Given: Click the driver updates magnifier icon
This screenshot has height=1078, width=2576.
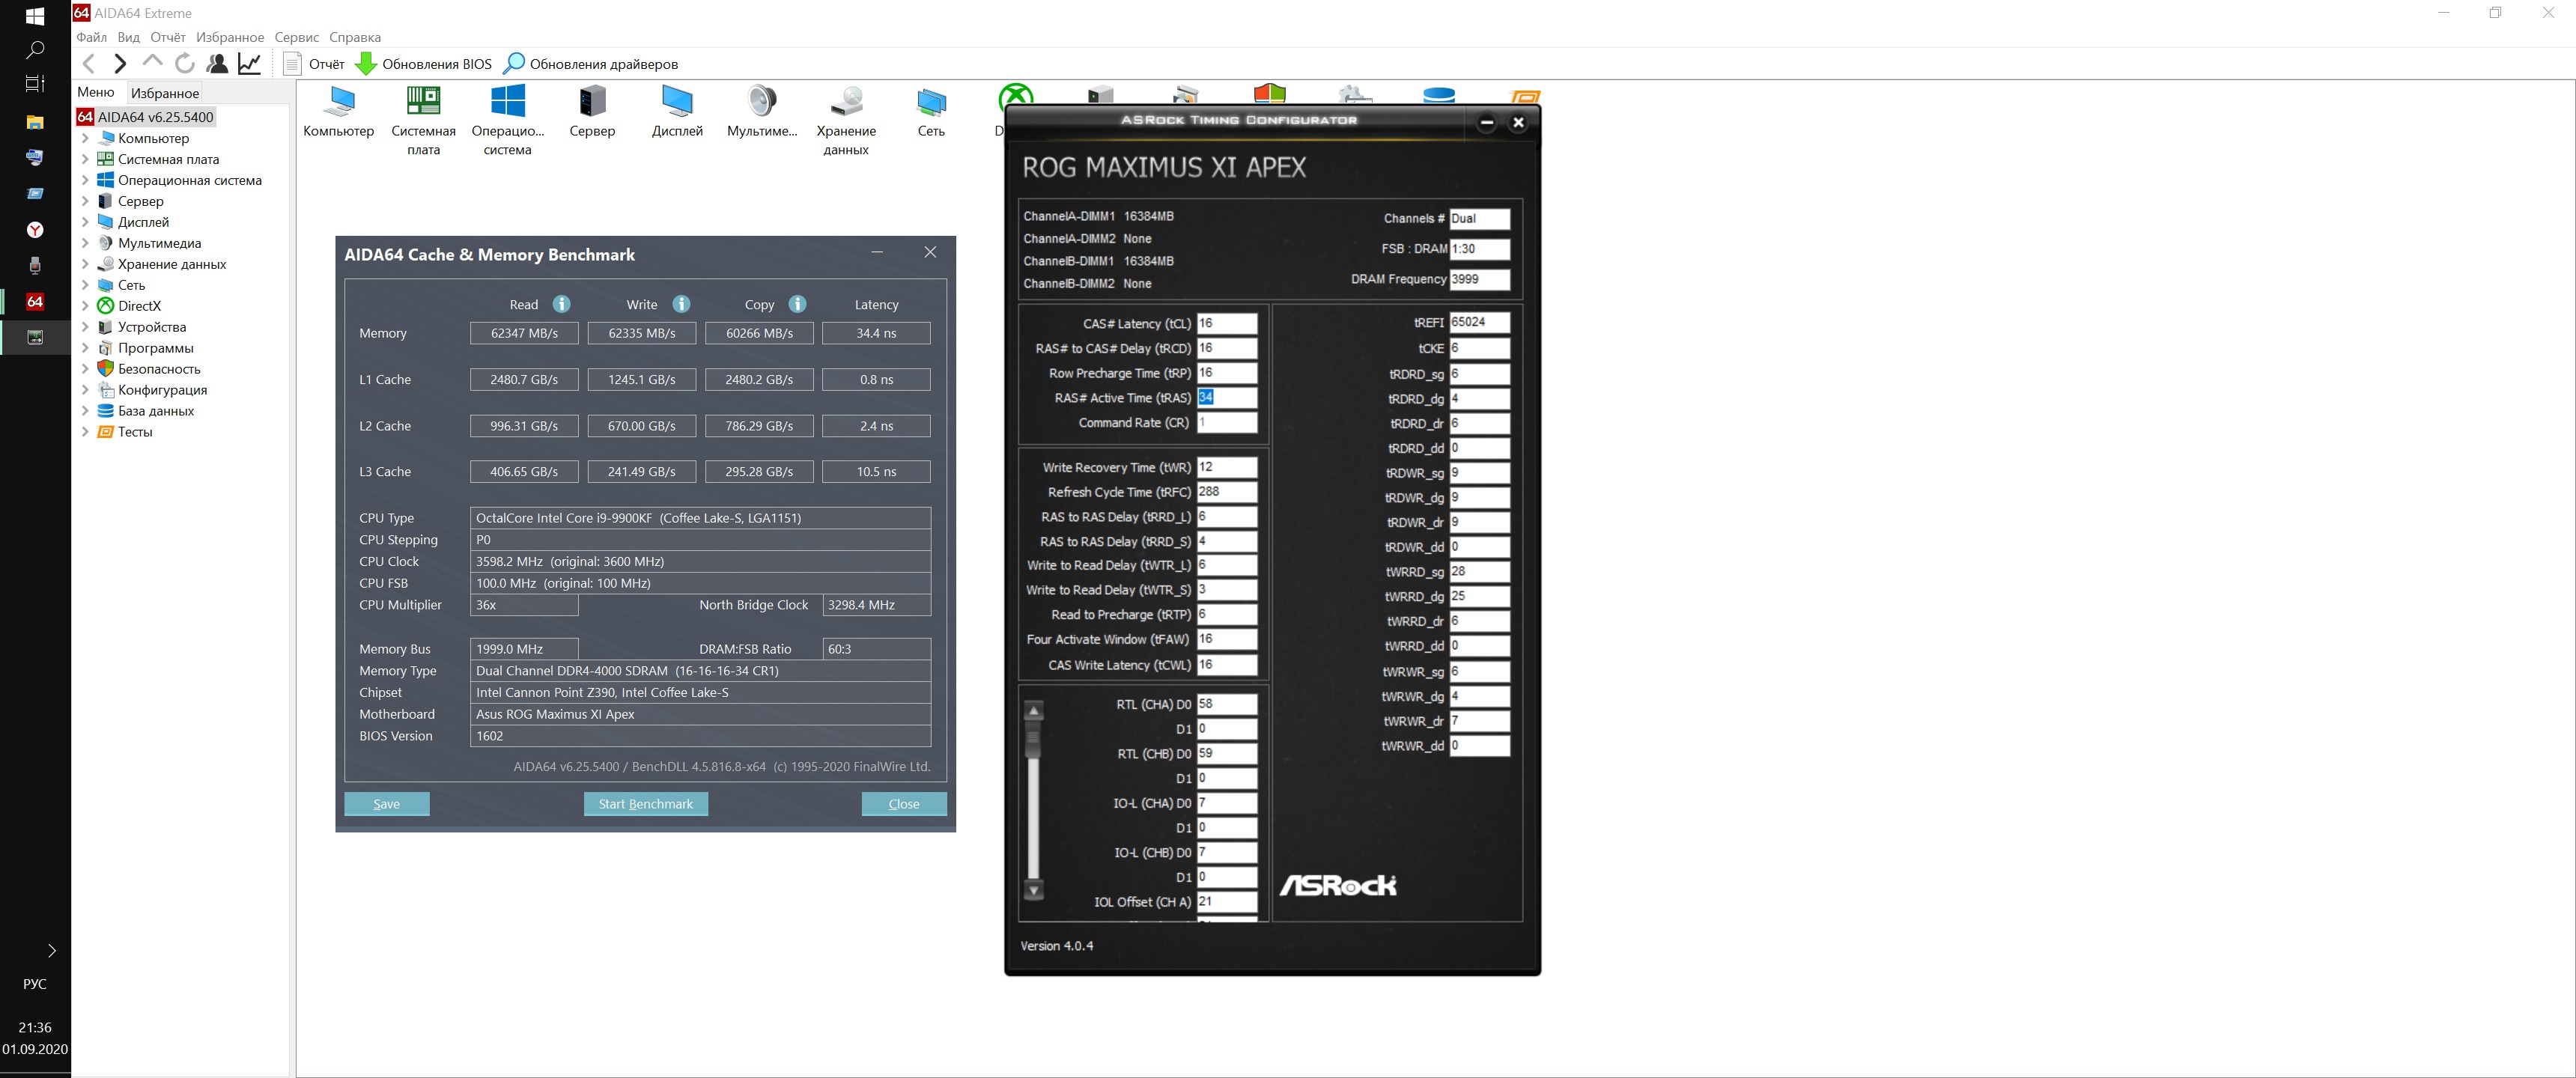Looking at the screenshot, I should 514,64.
